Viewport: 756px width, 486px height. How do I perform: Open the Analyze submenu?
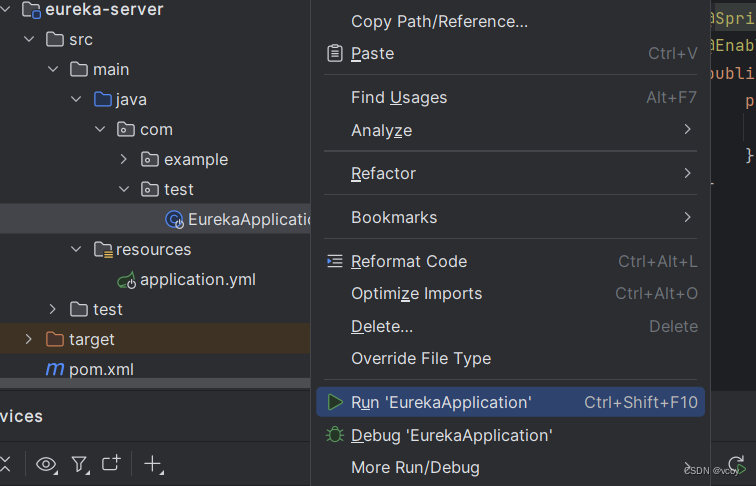tap(510, 130)
